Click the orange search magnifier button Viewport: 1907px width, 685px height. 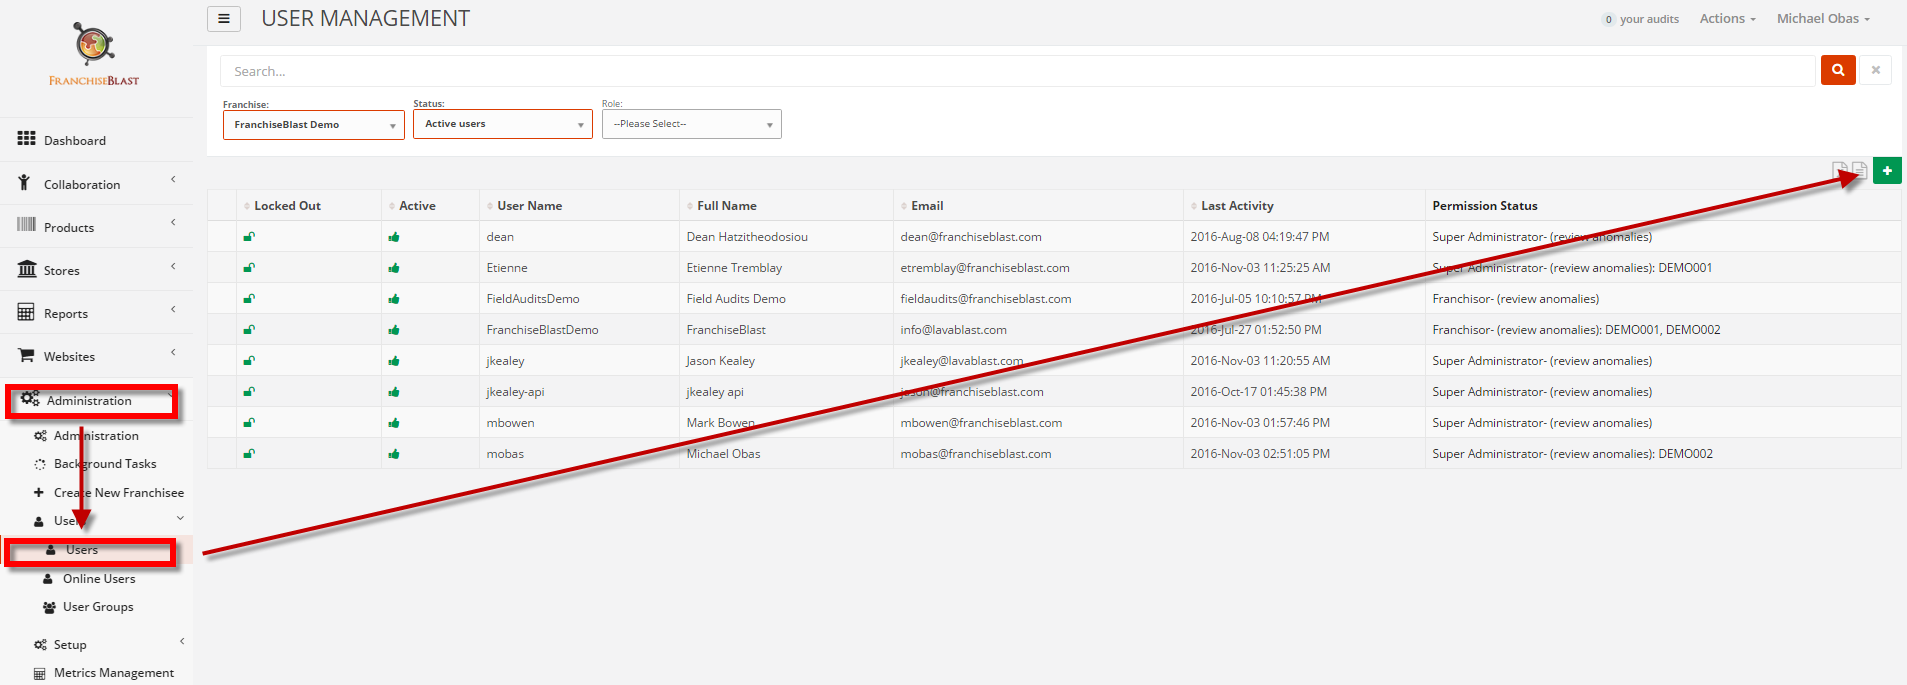coord(1838,70)
